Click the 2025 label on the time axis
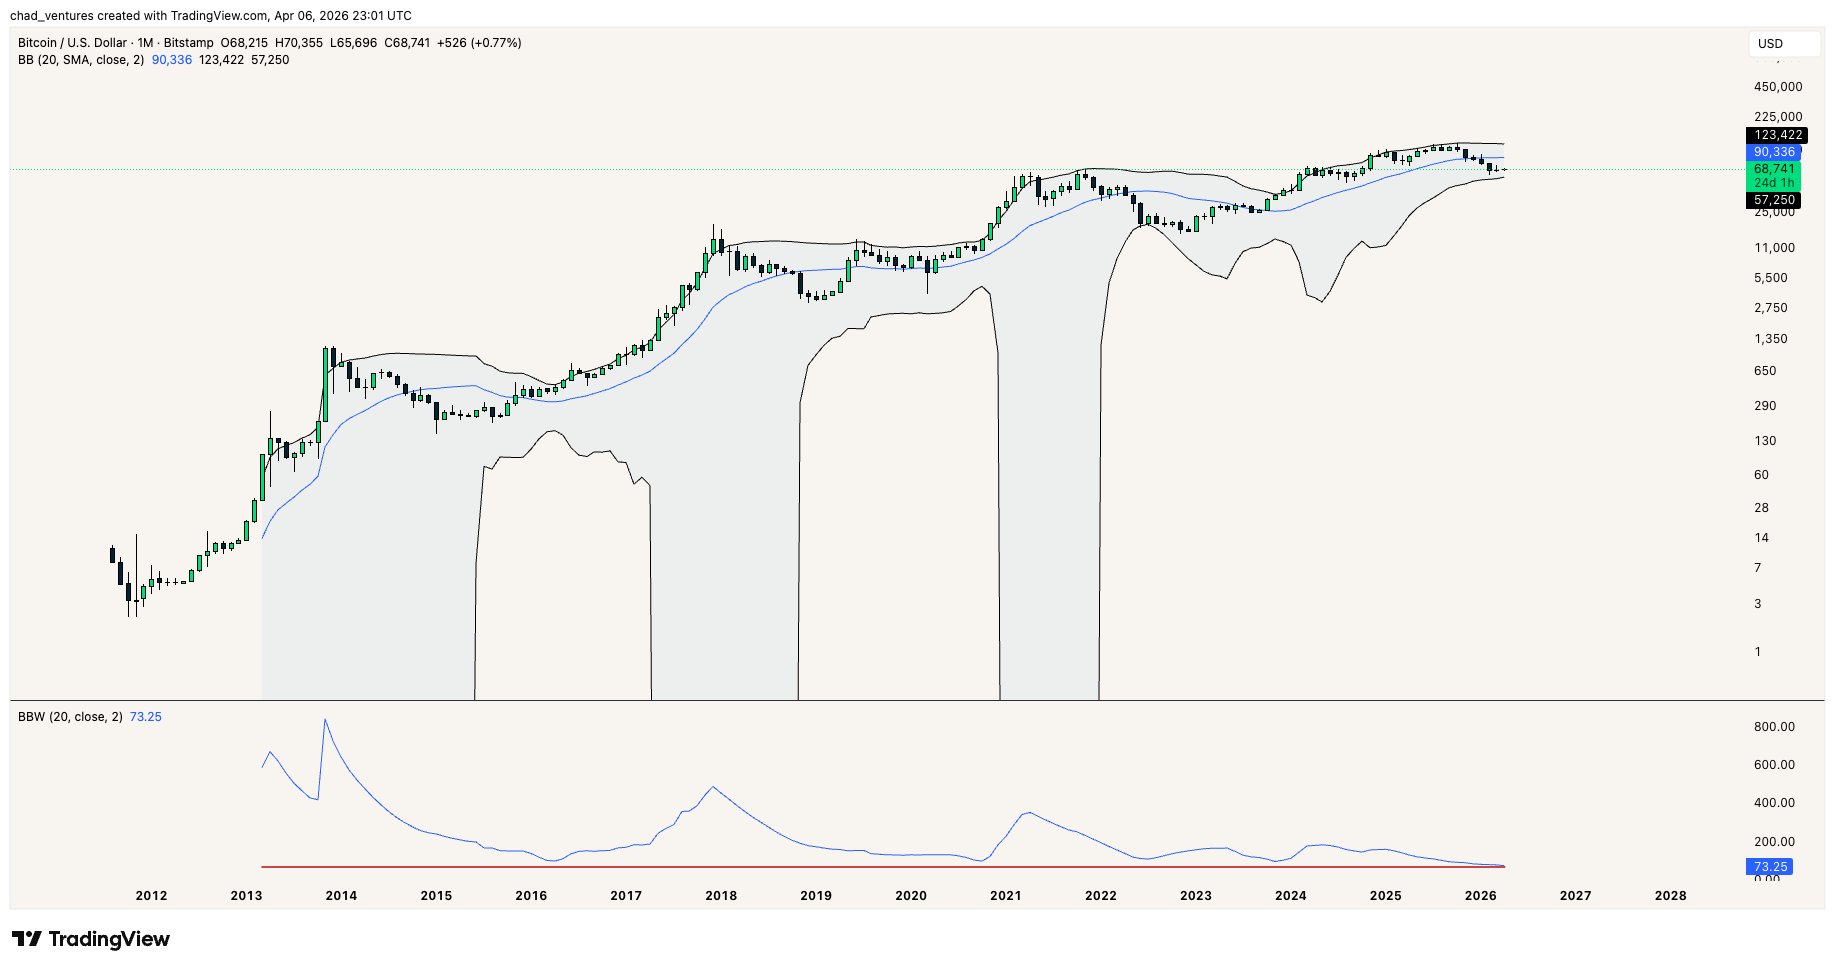 click(1386, 896)
